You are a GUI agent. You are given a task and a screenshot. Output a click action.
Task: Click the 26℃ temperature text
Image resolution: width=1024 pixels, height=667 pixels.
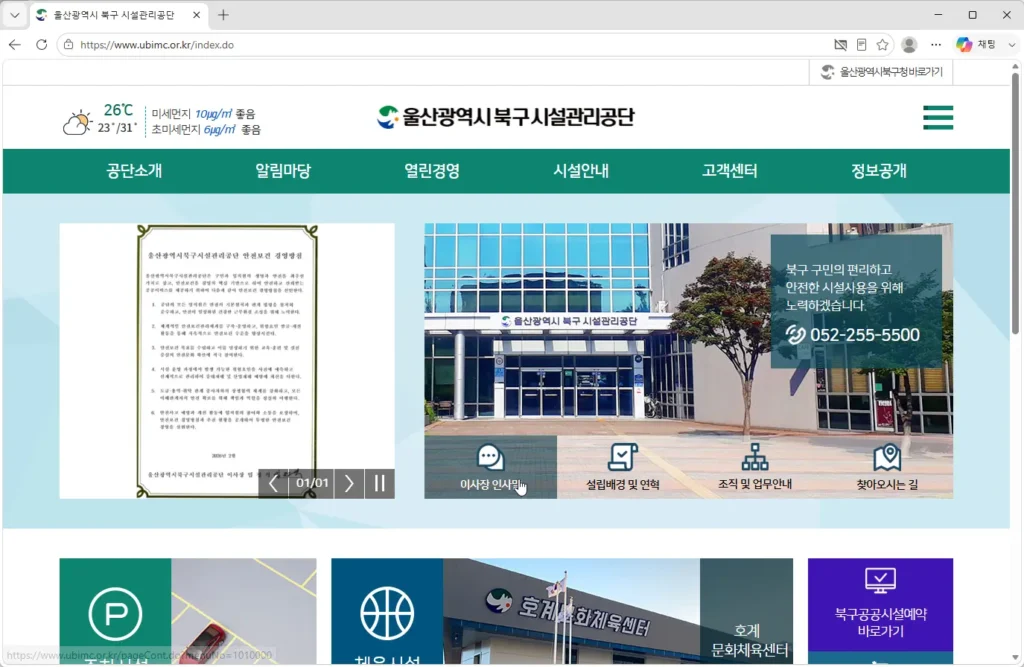[x=118, y=110]
